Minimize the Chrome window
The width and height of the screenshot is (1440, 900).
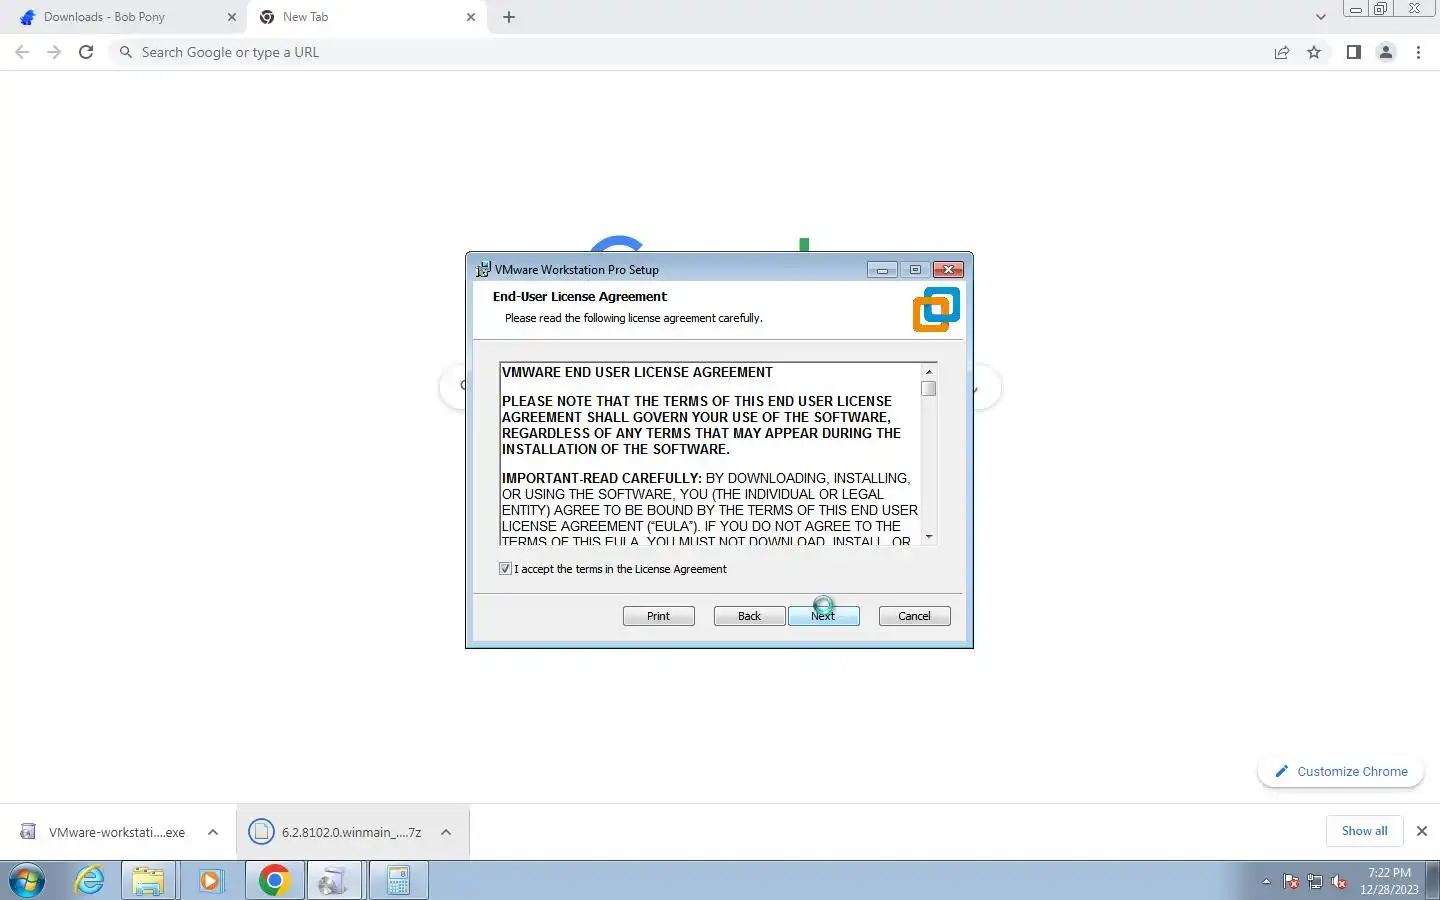[x=1356, y=9]
